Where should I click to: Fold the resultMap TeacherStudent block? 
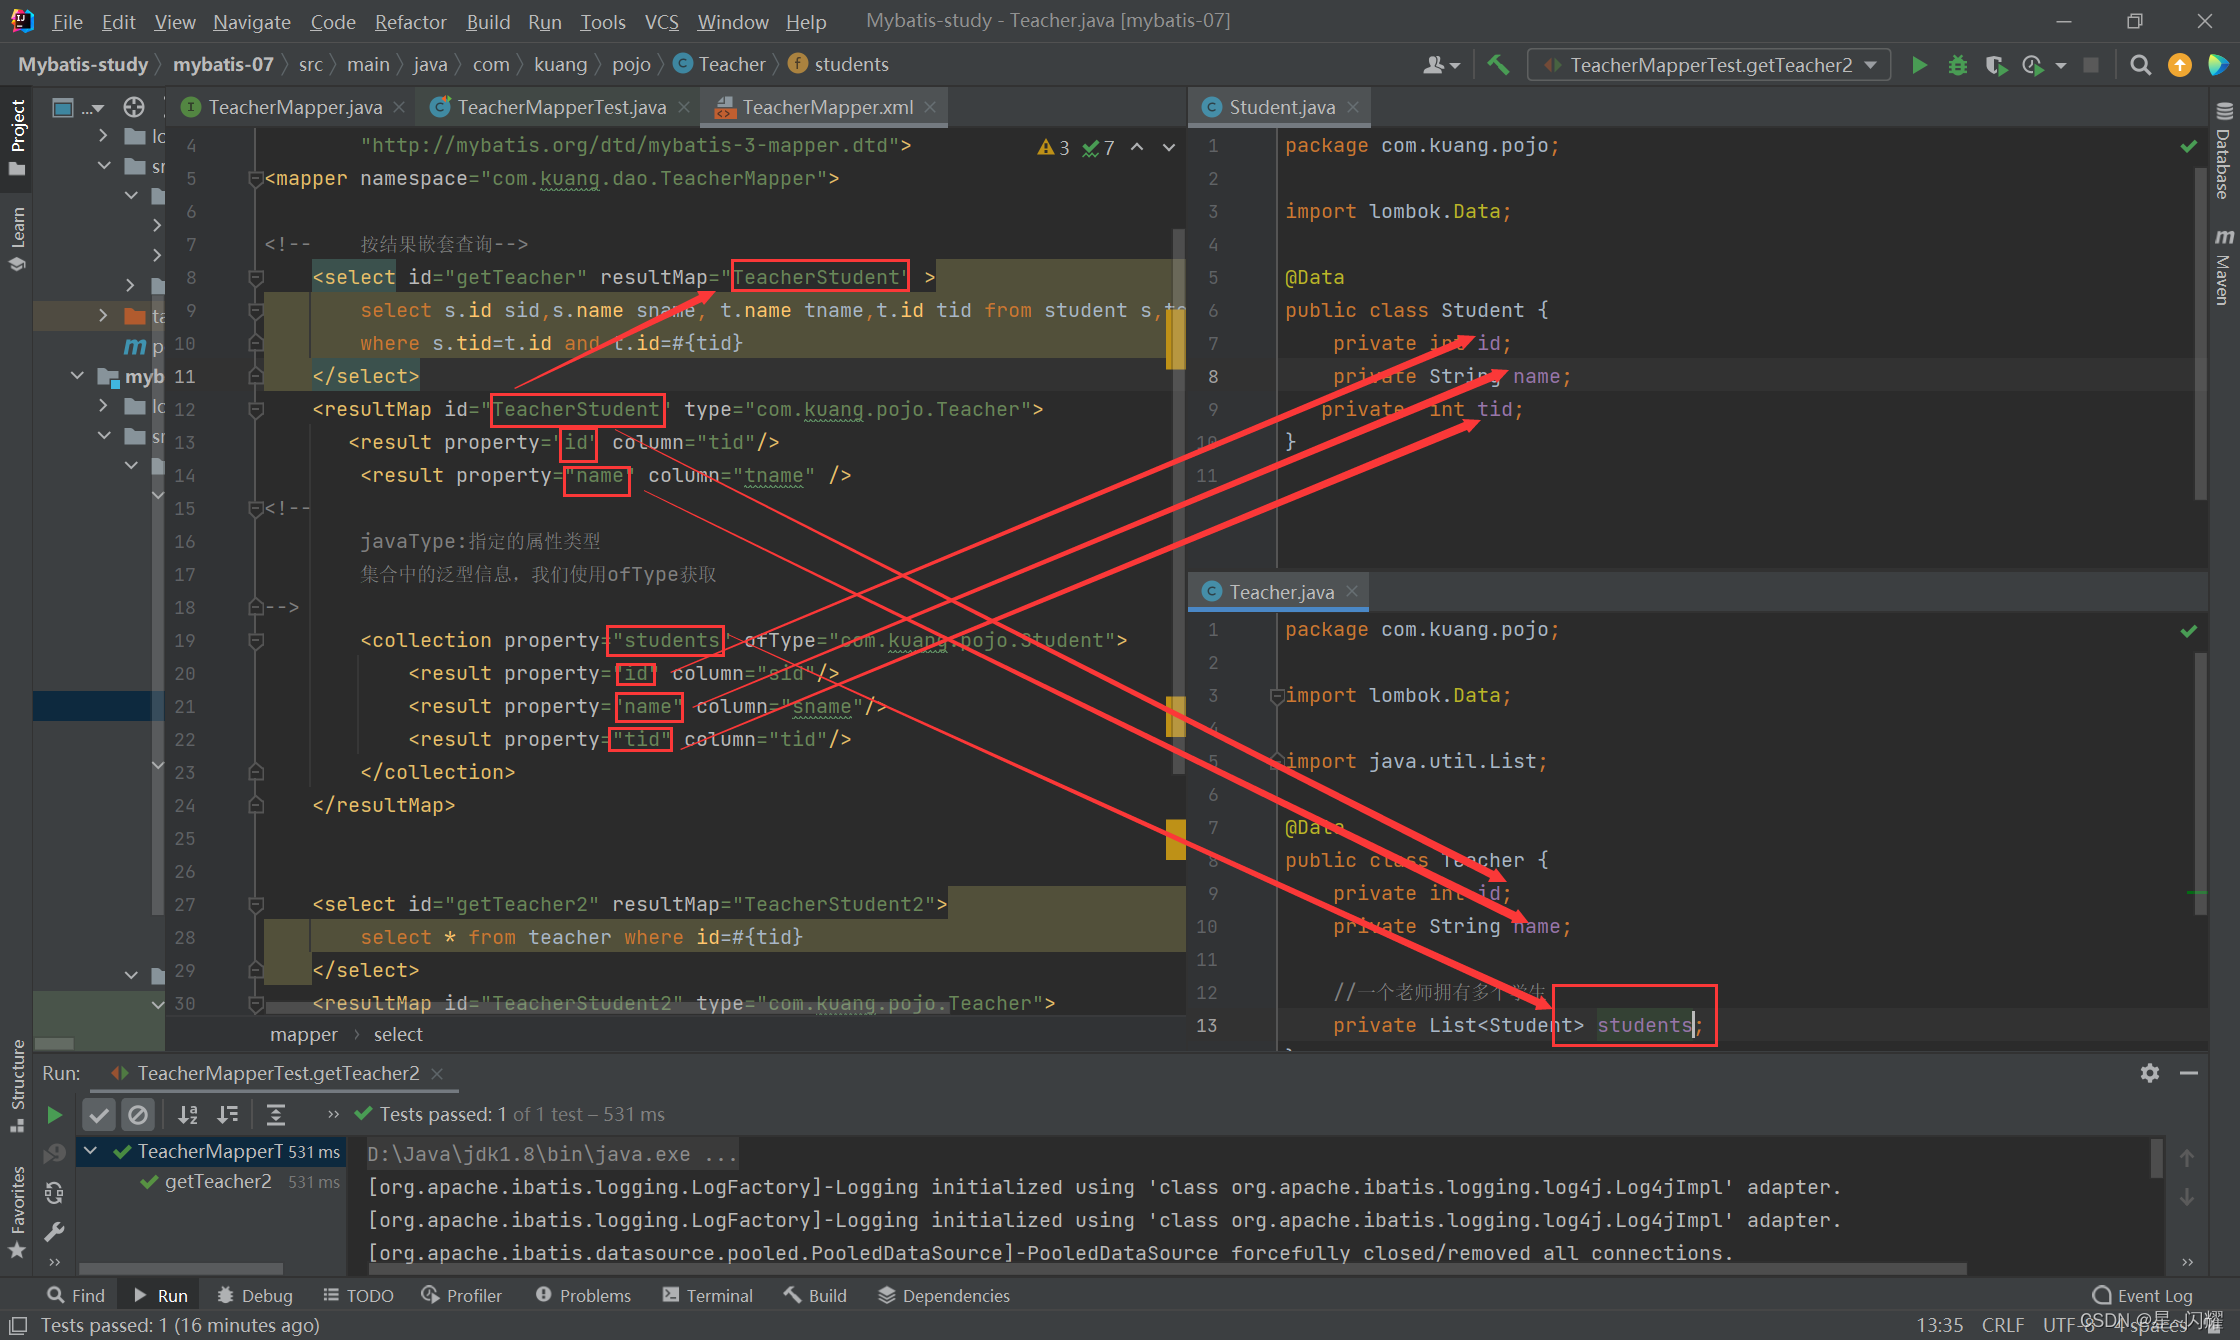[x=256, y=410]
